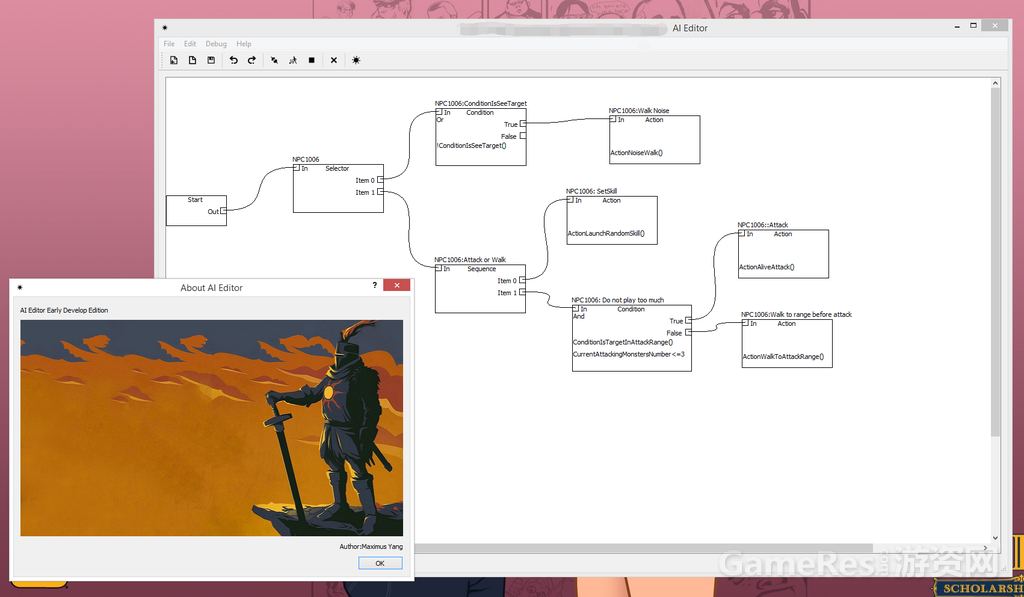Click Item 1 port on Selector node
Screen dimensions: 1024x597
coord(380,192)
